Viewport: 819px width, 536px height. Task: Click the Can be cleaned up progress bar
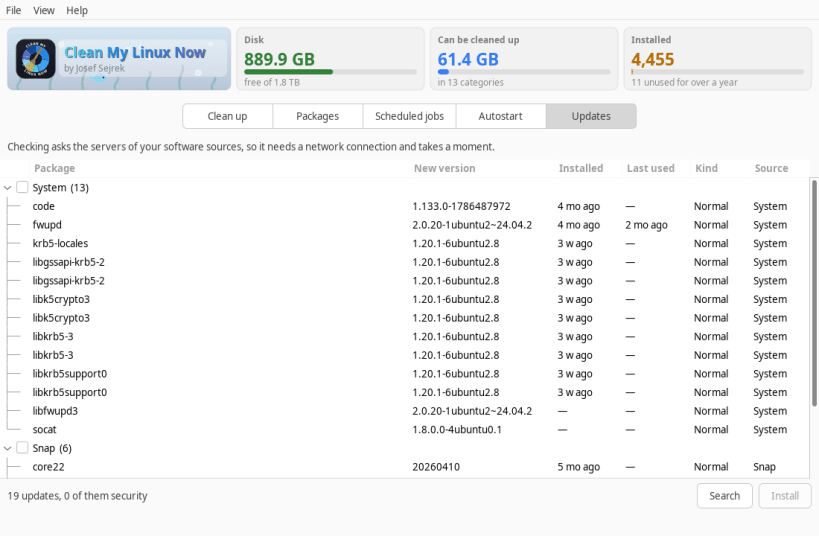coord(524,72)
